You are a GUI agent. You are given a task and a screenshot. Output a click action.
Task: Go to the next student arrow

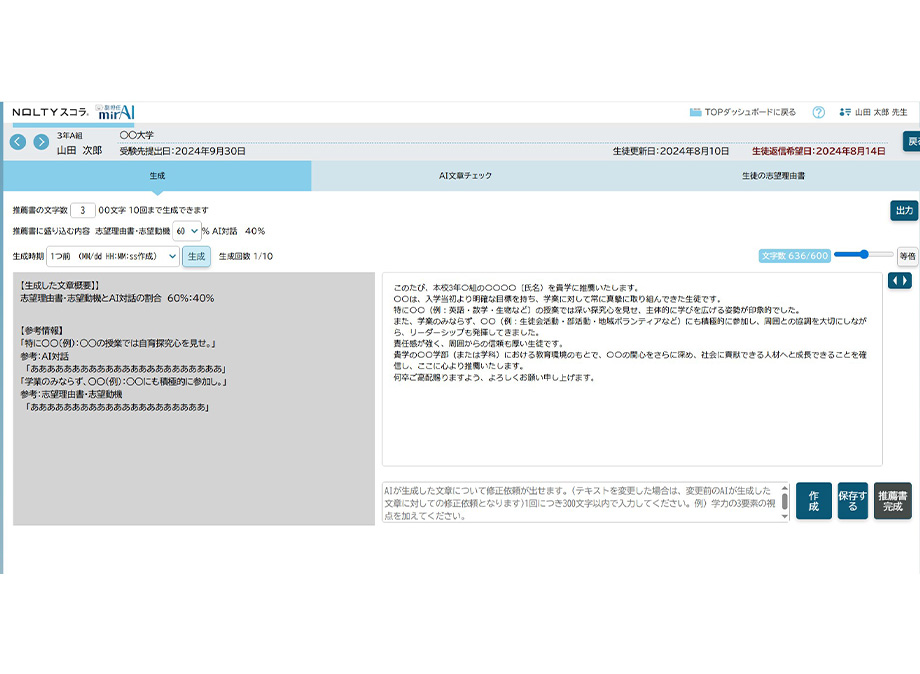pyautogui.click(x=41, y=142)
